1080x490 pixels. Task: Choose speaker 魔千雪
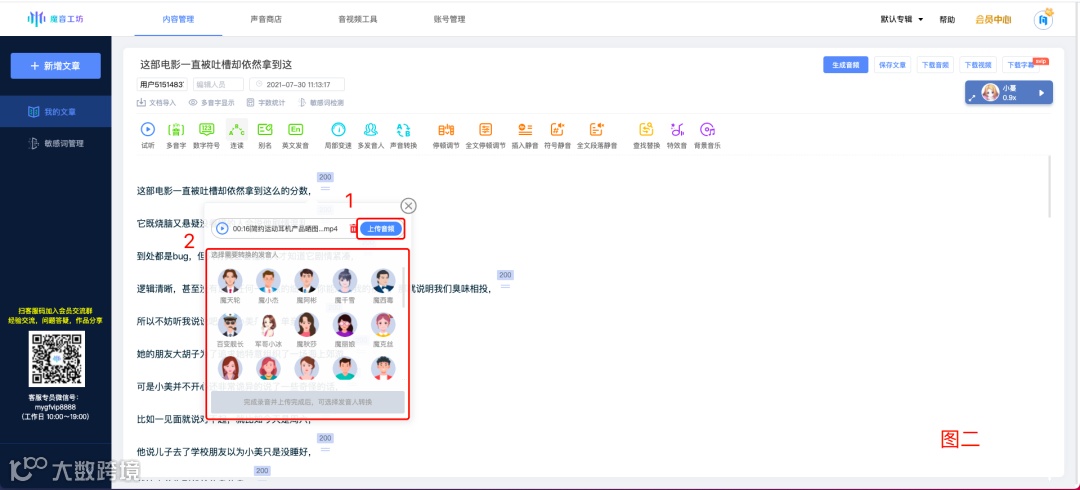[344, 286]
